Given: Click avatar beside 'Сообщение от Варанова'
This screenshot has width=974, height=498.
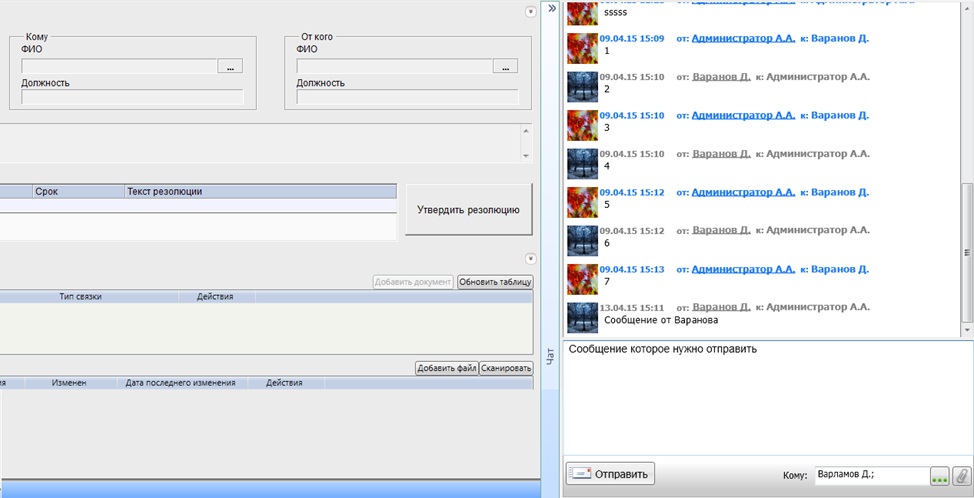Looking at the screenshot, I should point(582,318).
